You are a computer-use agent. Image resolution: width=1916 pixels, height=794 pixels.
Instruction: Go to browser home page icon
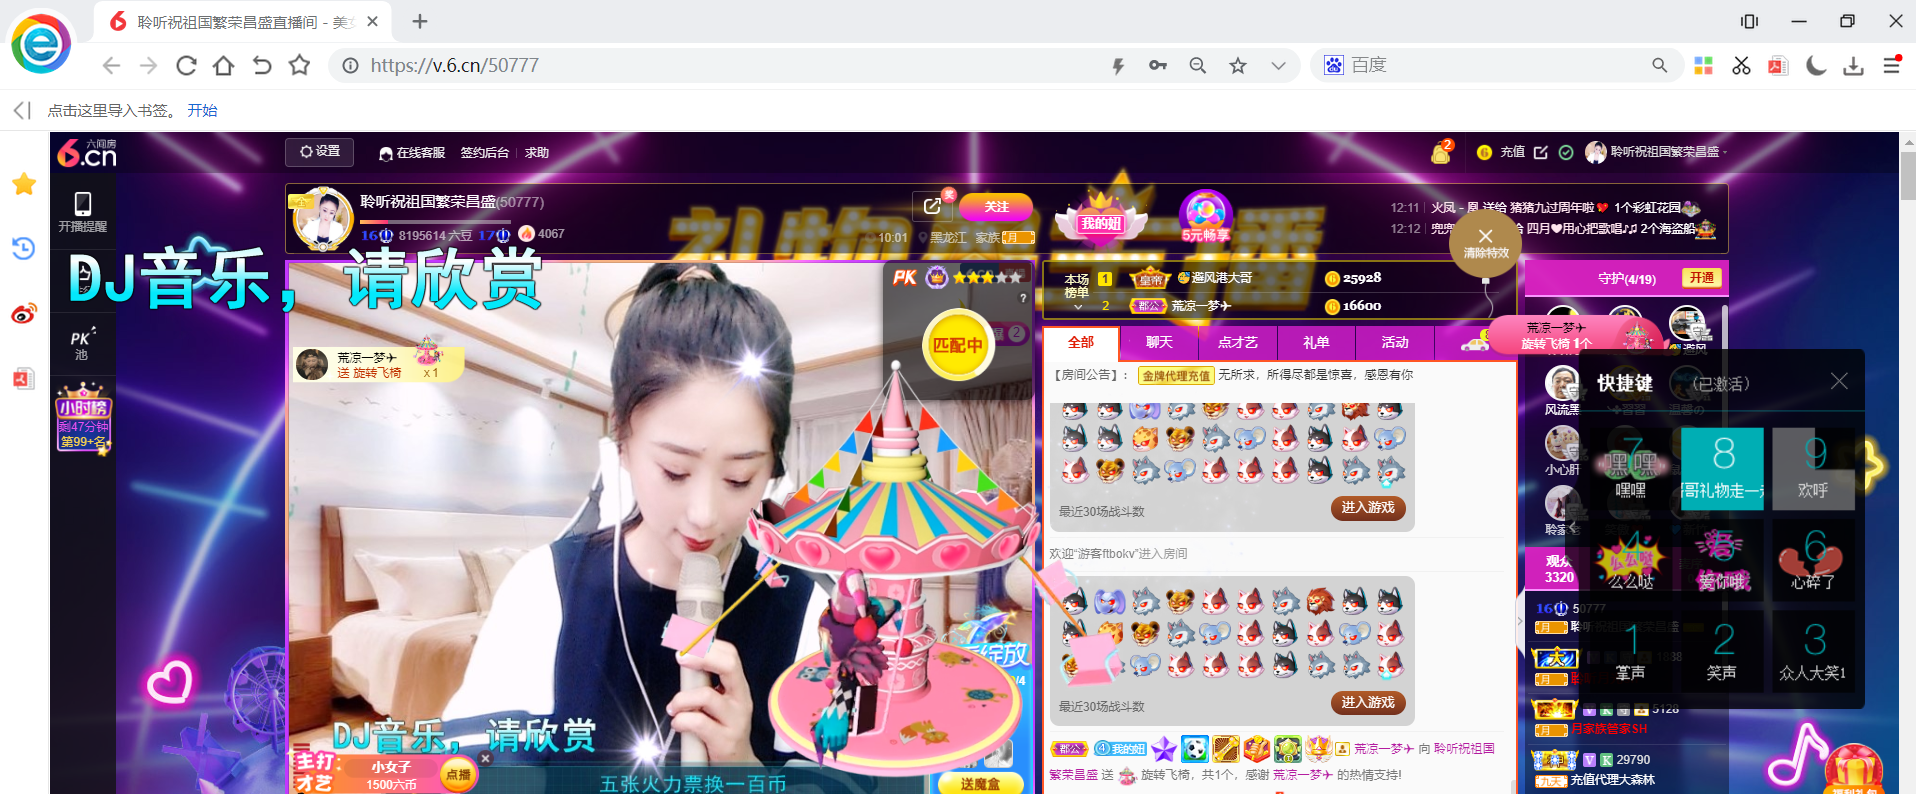click(223, 65)
